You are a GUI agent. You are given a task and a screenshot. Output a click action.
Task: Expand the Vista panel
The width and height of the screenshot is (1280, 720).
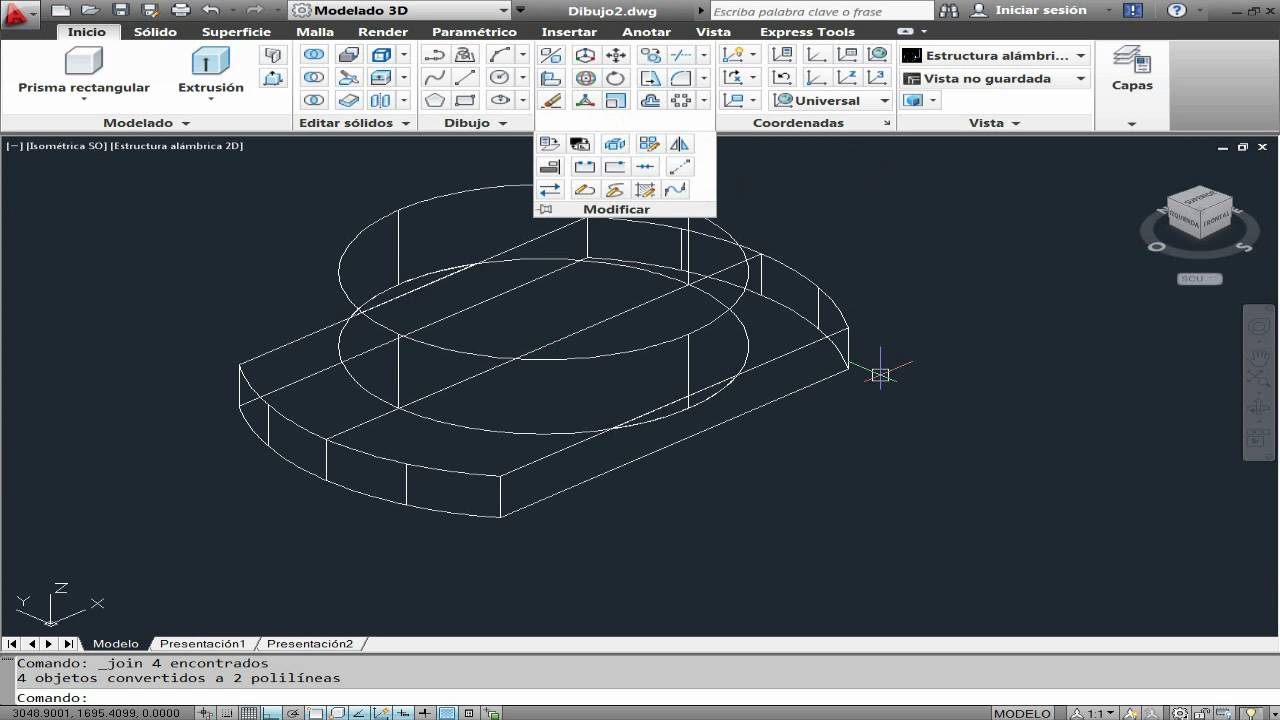point(994,123)
